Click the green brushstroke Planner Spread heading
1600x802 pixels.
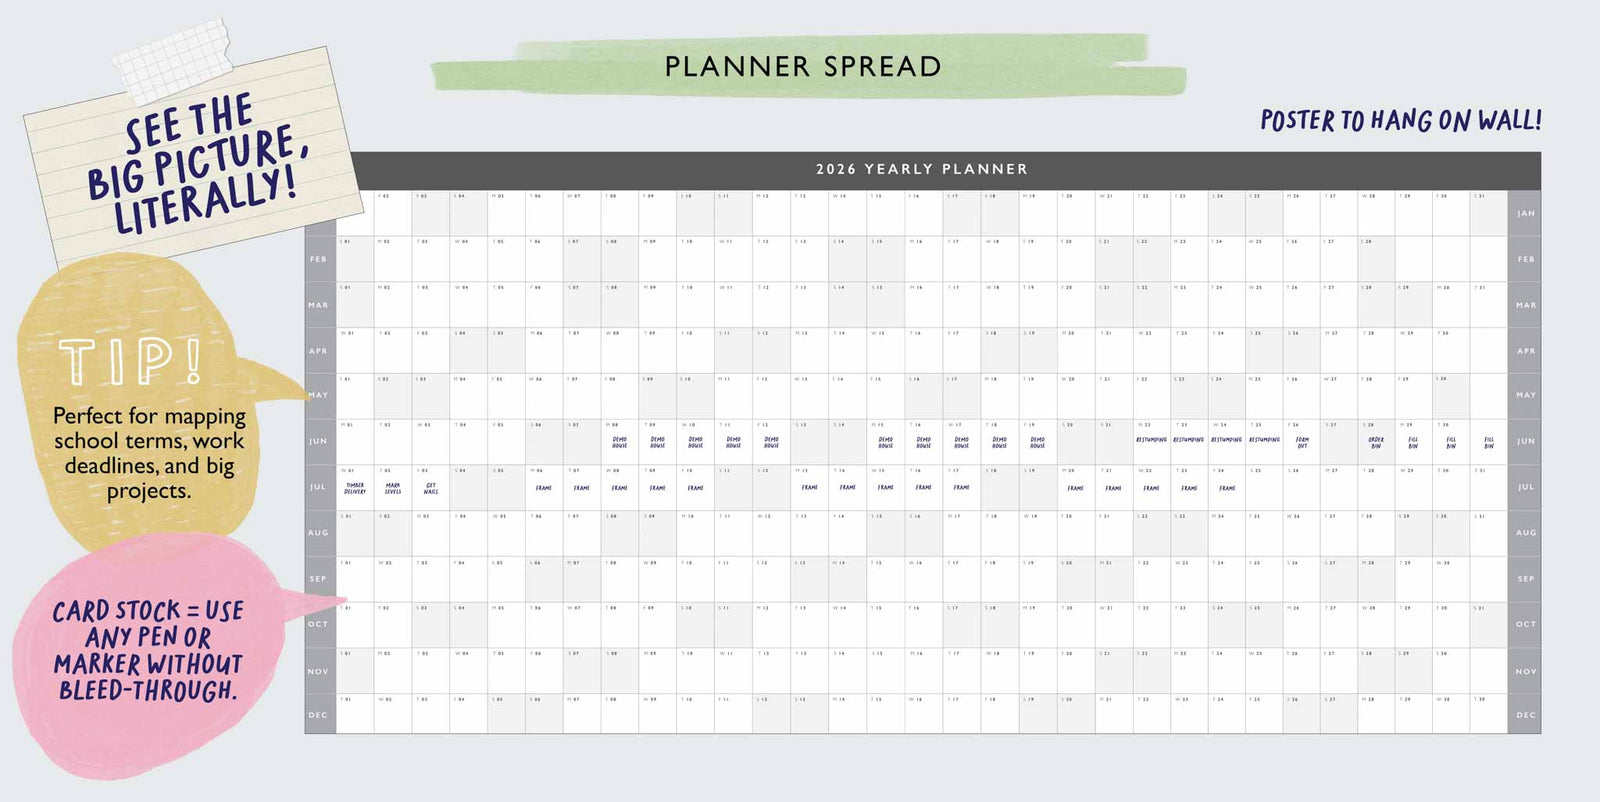point(803,66)
